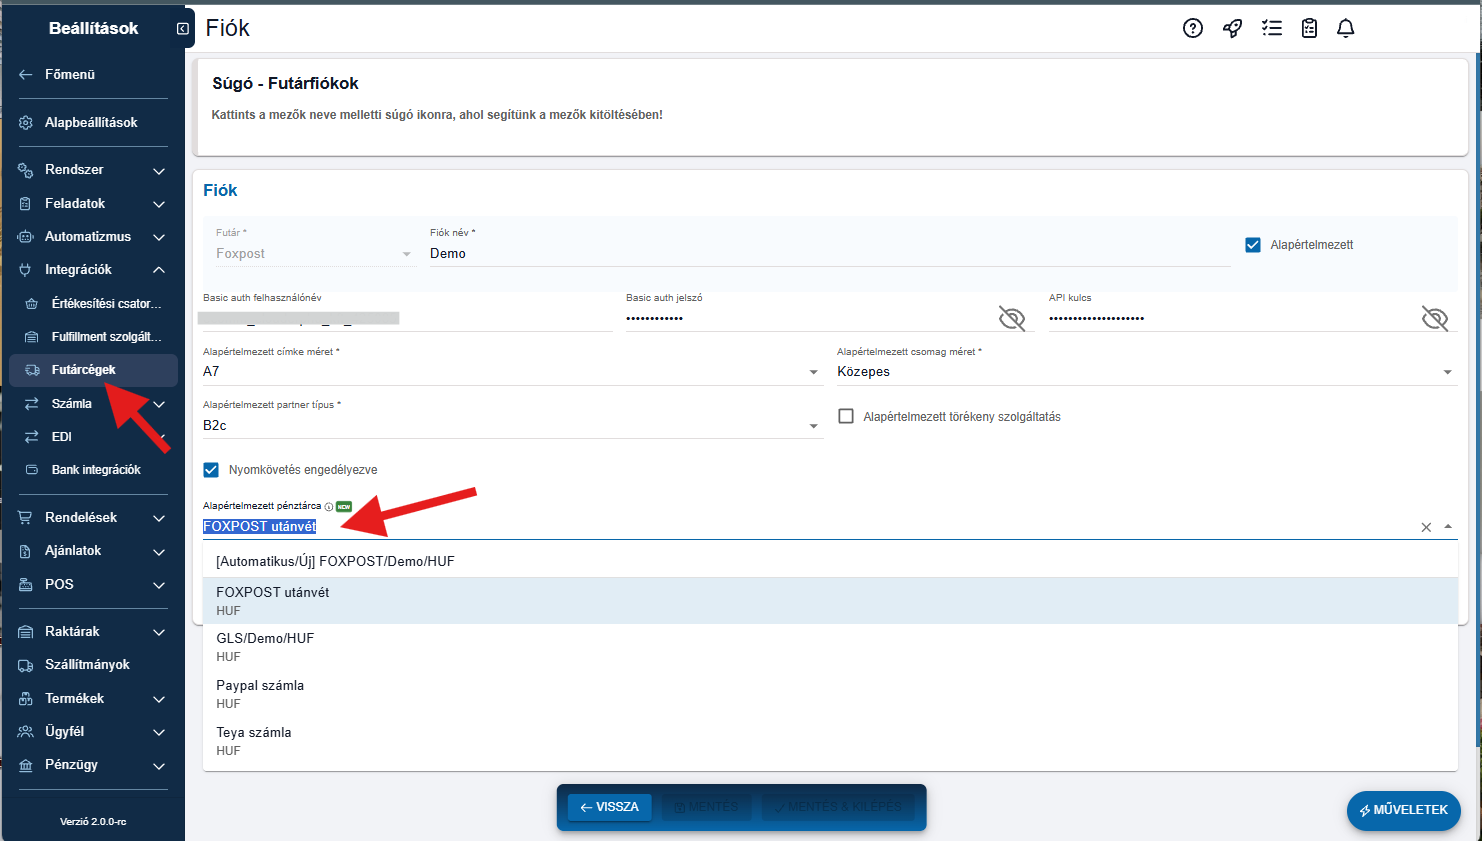This screenshot has width=1482, height=841.
Task: Enable Alapértelmezett törékeny szolgáltatás checkbox
Action: (846, 416)
